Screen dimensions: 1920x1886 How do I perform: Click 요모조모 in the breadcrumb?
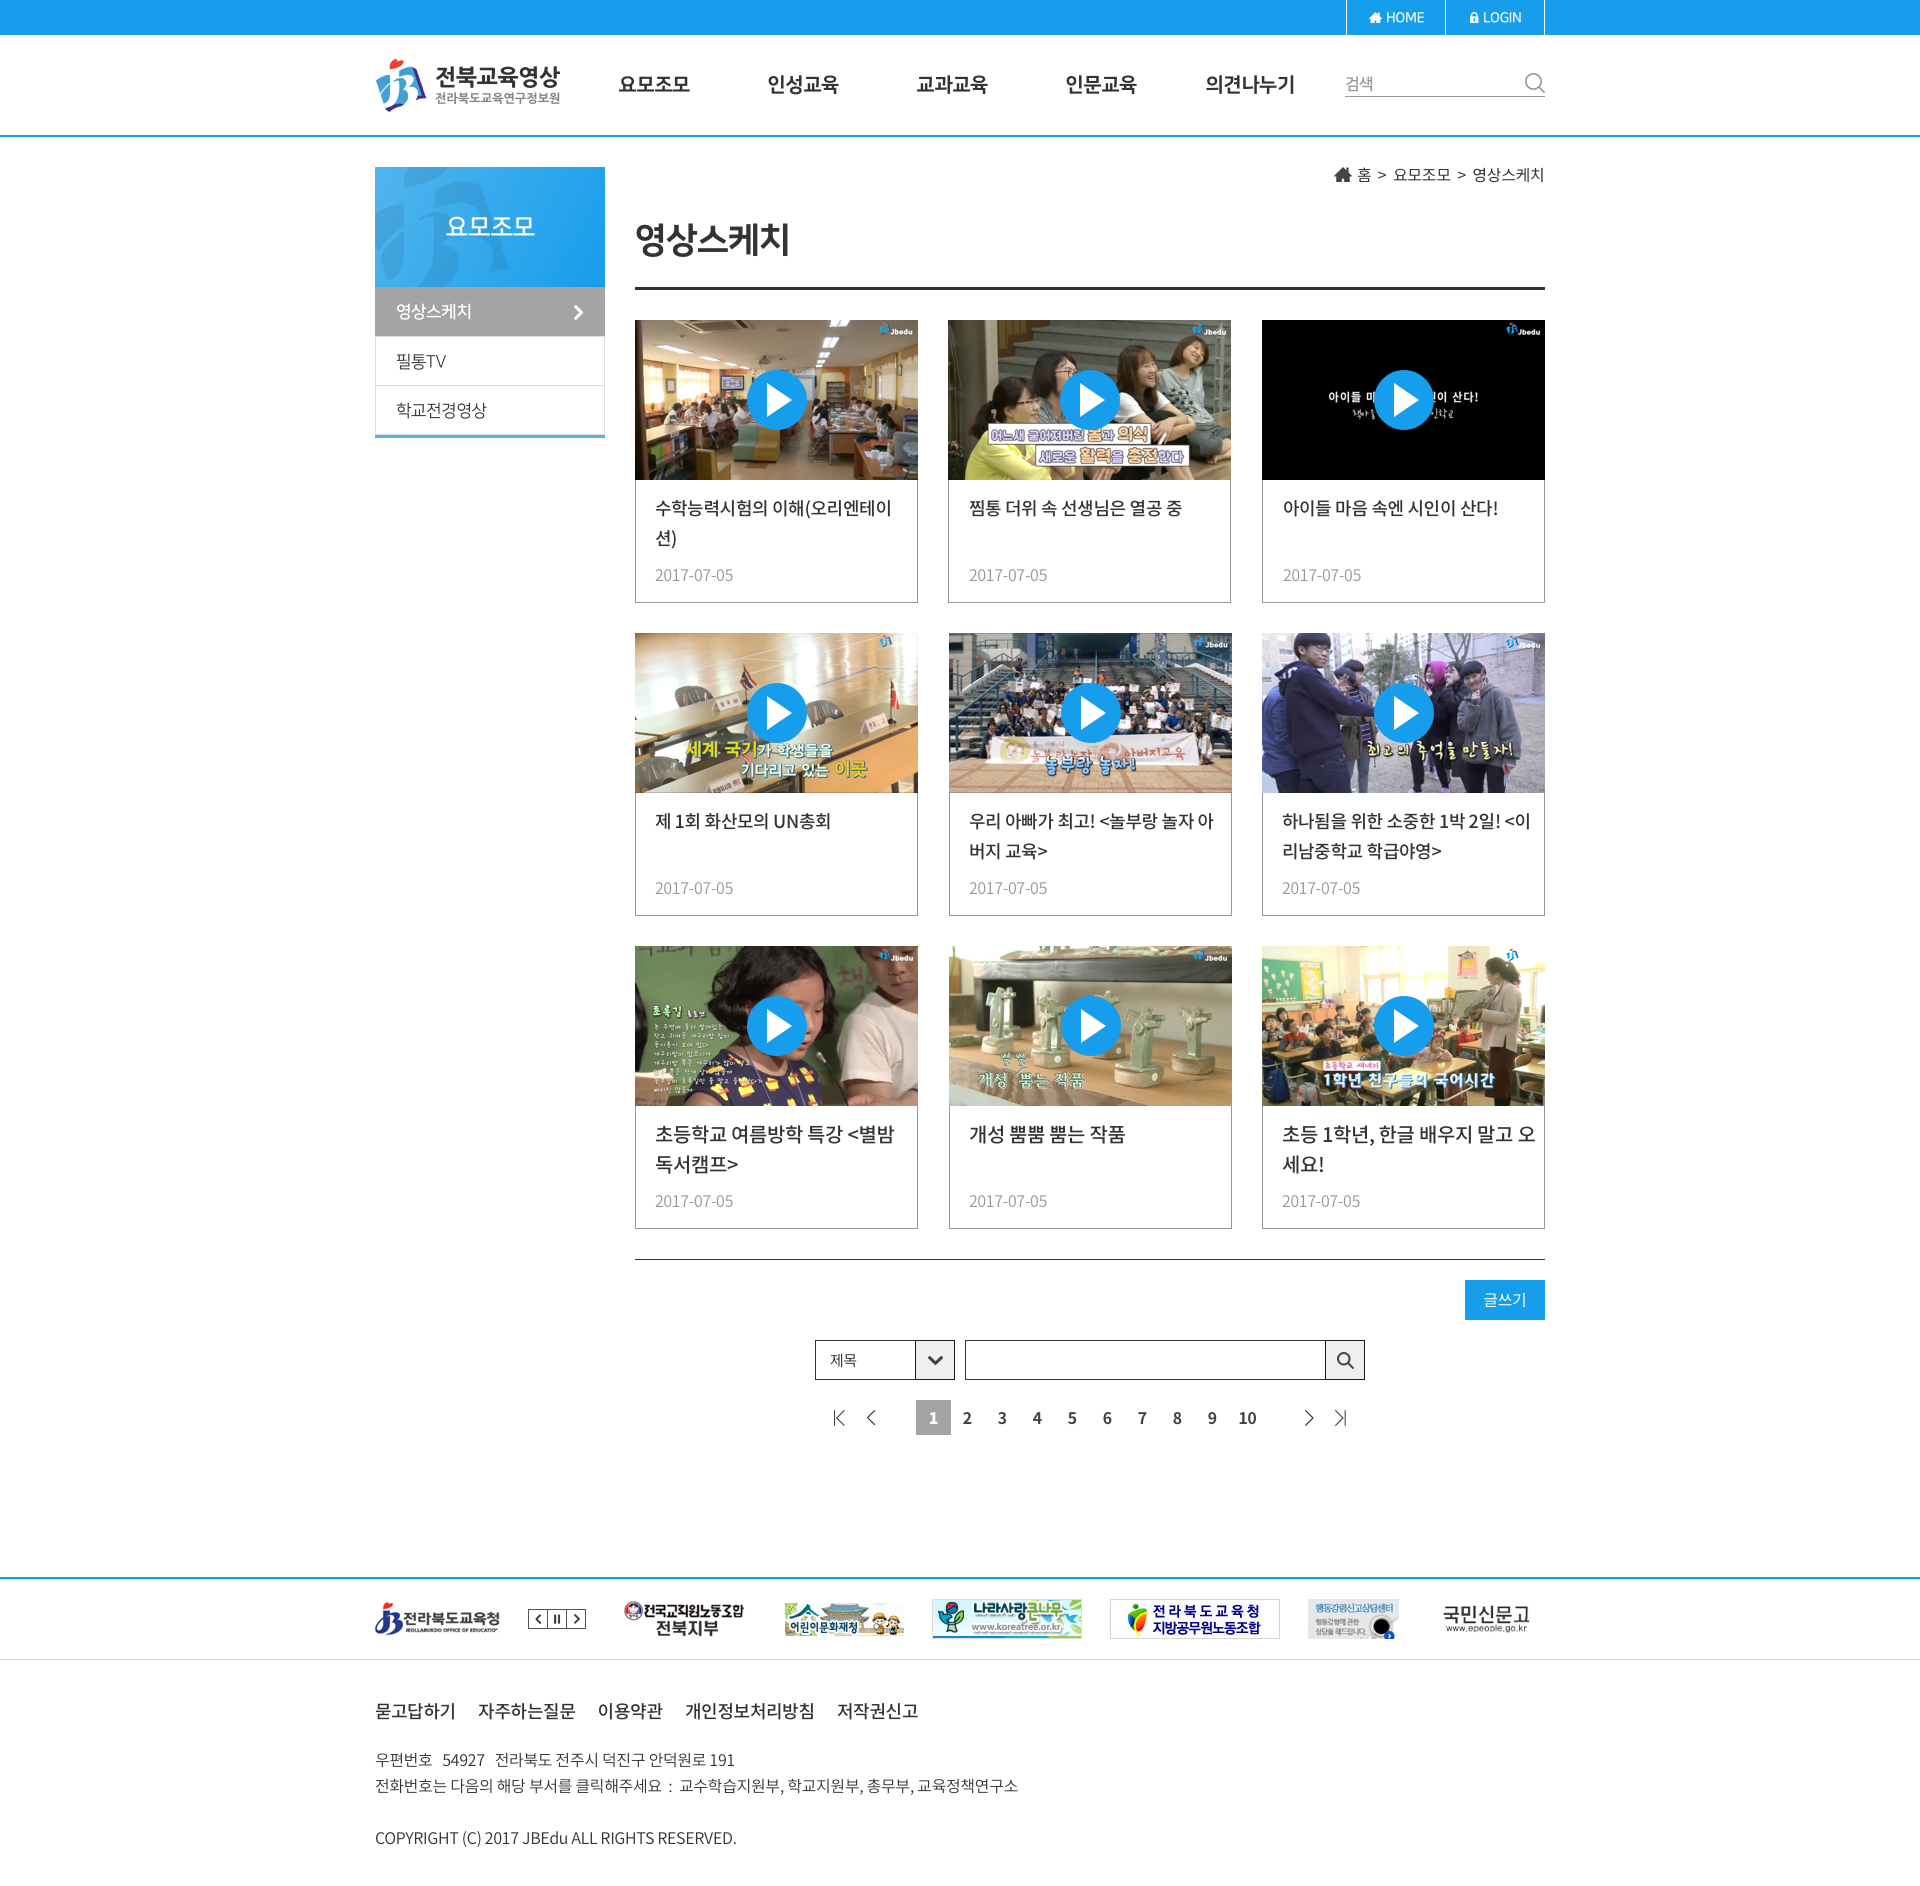tap(1421, 175)
